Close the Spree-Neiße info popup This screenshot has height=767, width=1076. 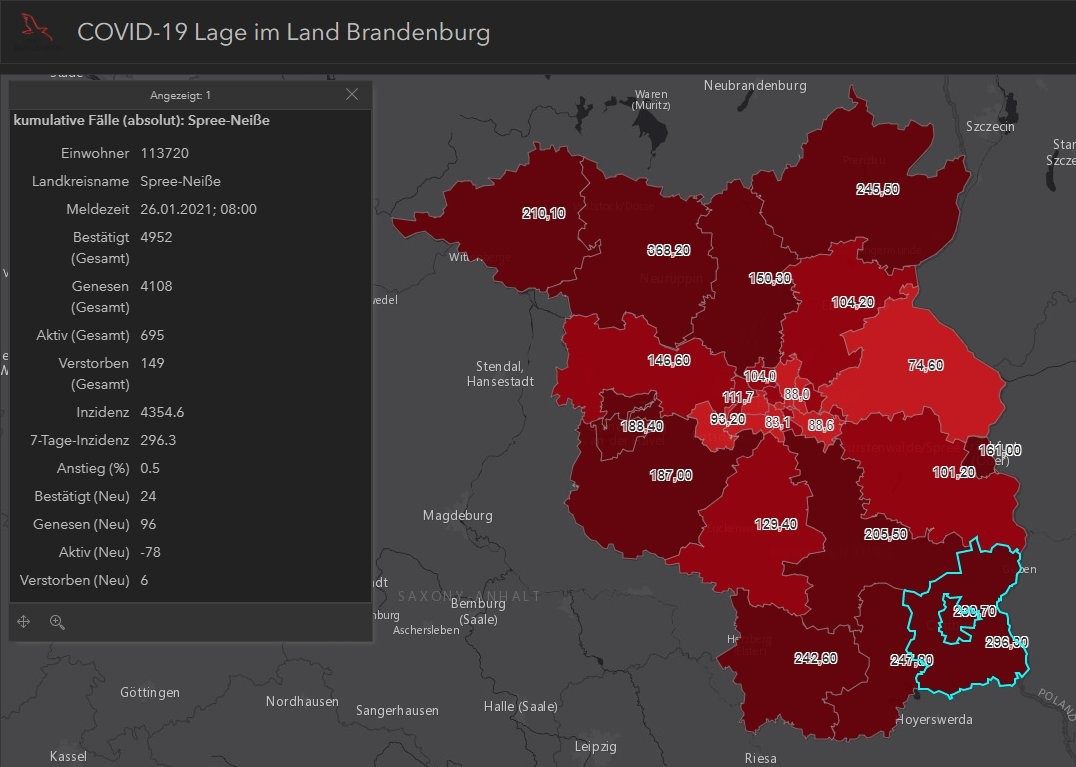(351, 95)
